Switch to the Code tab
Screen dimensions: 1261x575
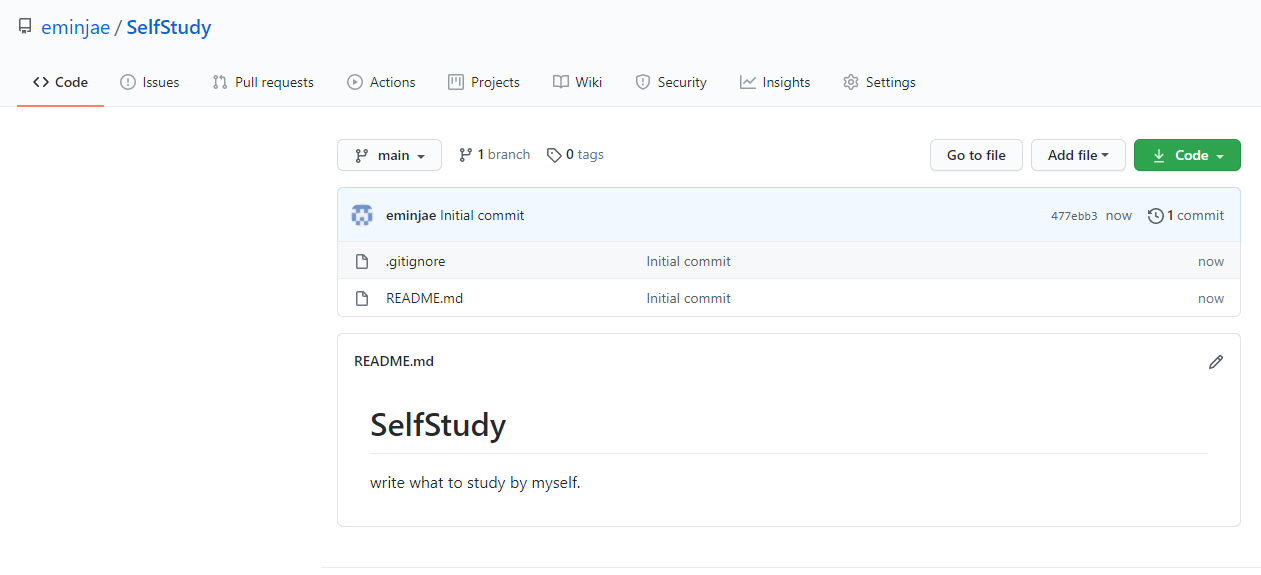60,82
